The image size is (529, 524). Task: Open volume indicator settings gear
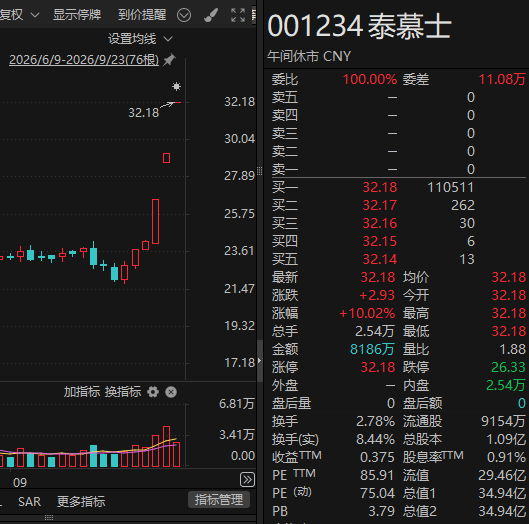[153, 392]
